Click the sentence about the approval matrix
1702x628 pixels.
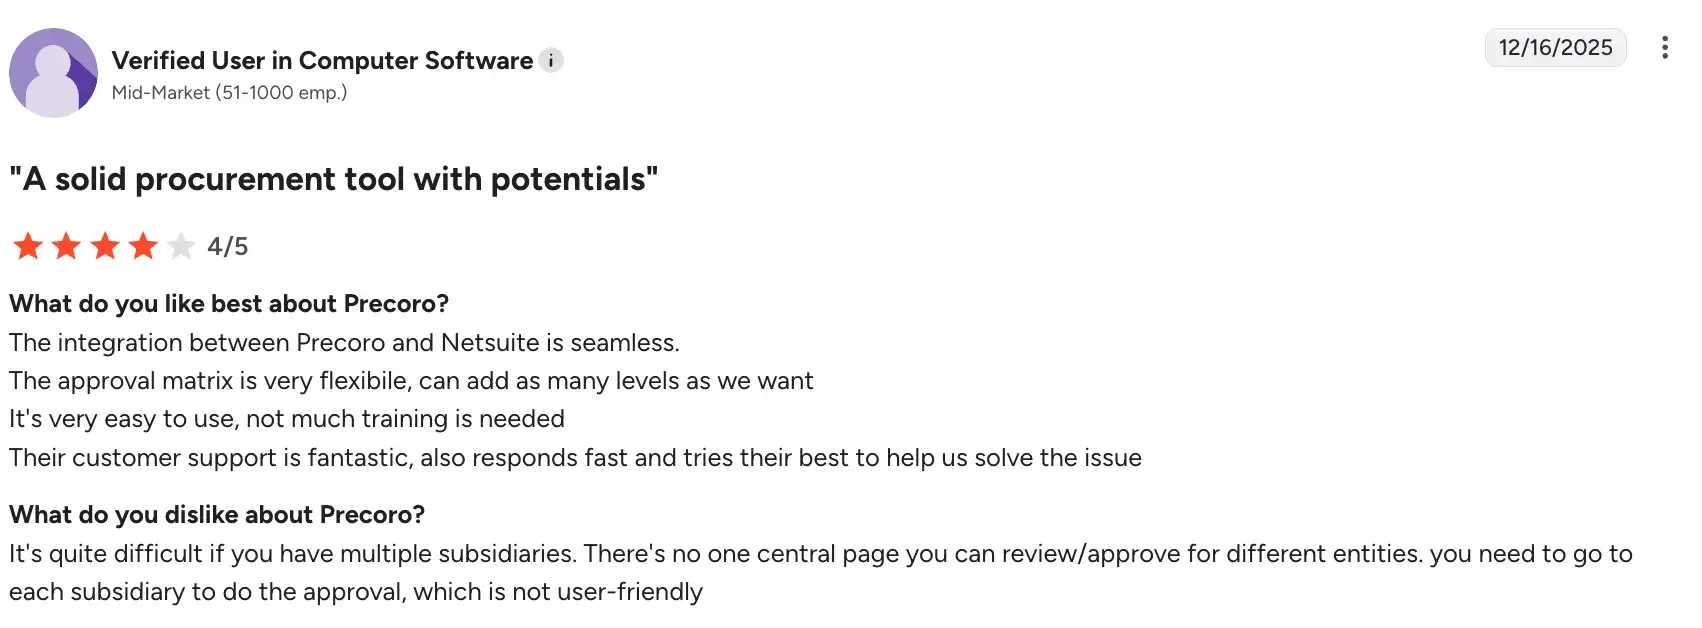pyautogui.click(x=411, y=381)
